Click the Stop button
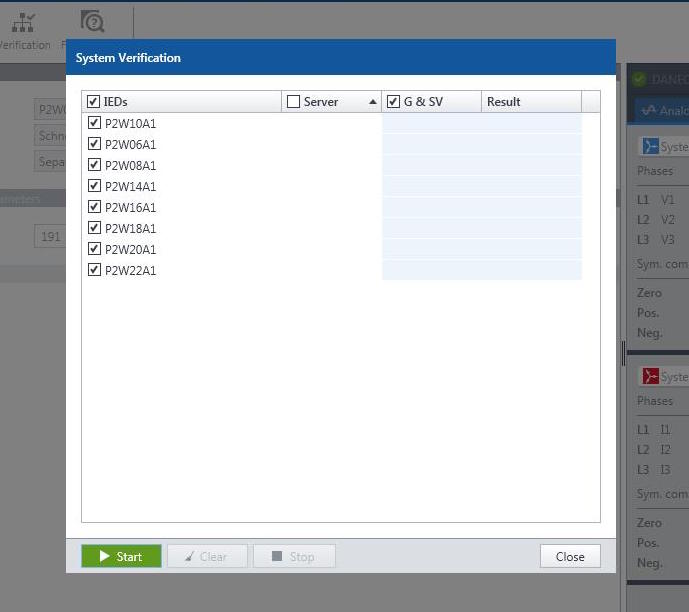This screenshot has height=612, width=689. pyautogui.click(x=294, y=556)
